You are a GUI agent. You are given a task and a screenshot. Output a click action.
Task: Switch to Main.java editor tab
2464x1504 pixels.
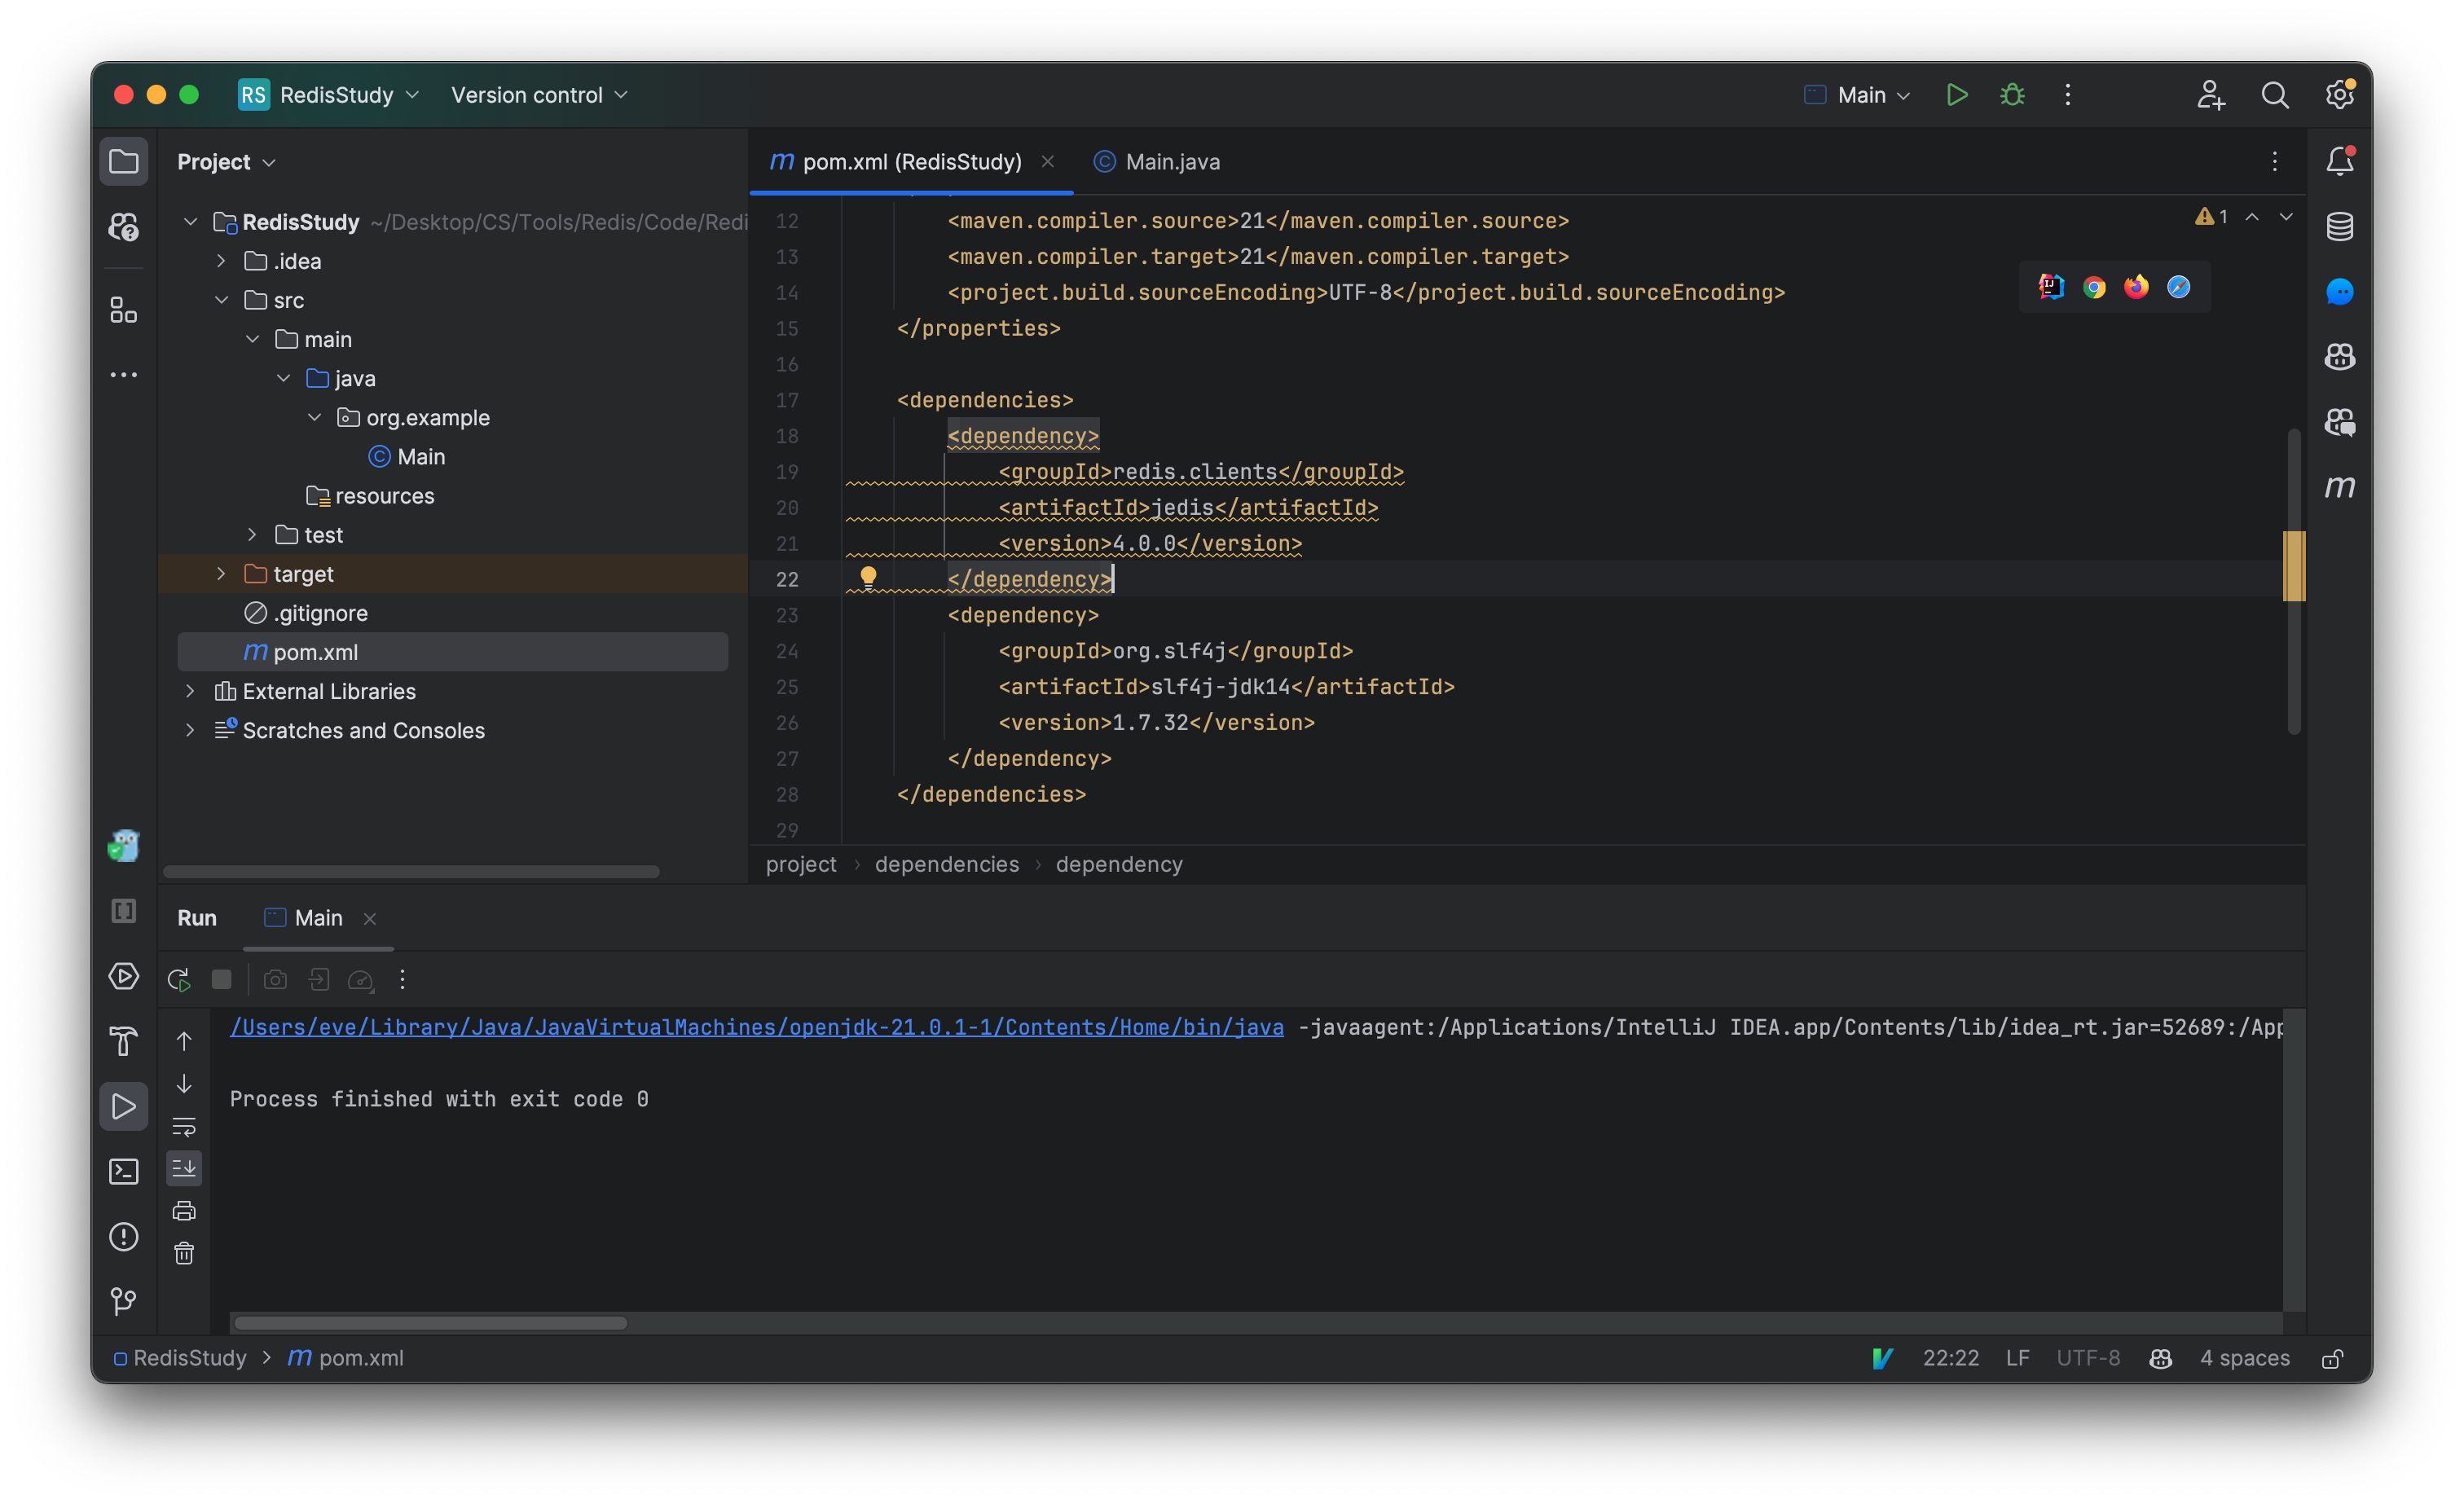(x=1157, y=162)
